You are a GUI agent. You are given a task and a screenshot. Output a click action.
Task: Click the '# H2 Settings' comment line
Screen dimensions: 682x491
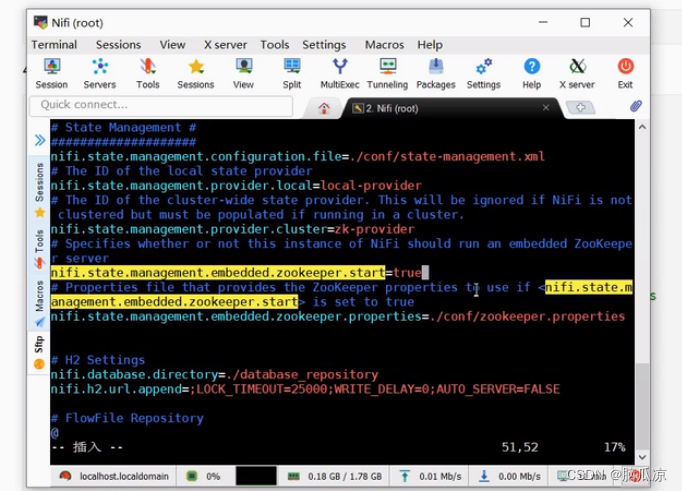coord(98,360)
